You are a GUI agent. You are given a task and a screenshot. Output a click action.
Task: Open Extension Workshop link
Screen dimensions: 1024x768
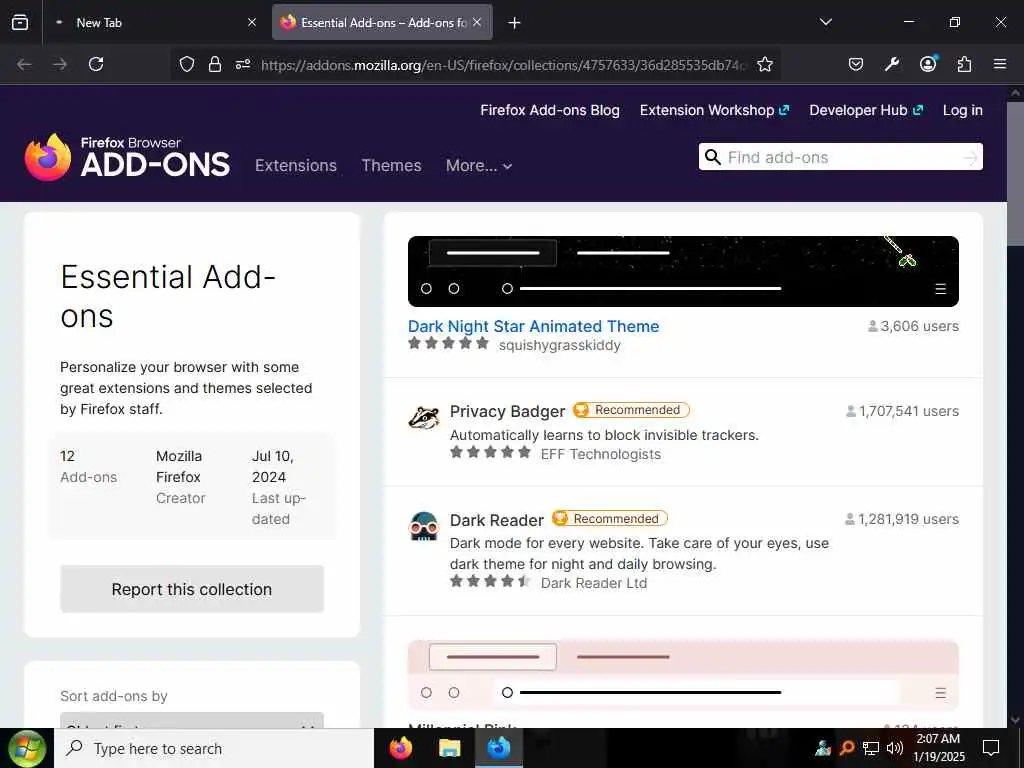point(714,110)
